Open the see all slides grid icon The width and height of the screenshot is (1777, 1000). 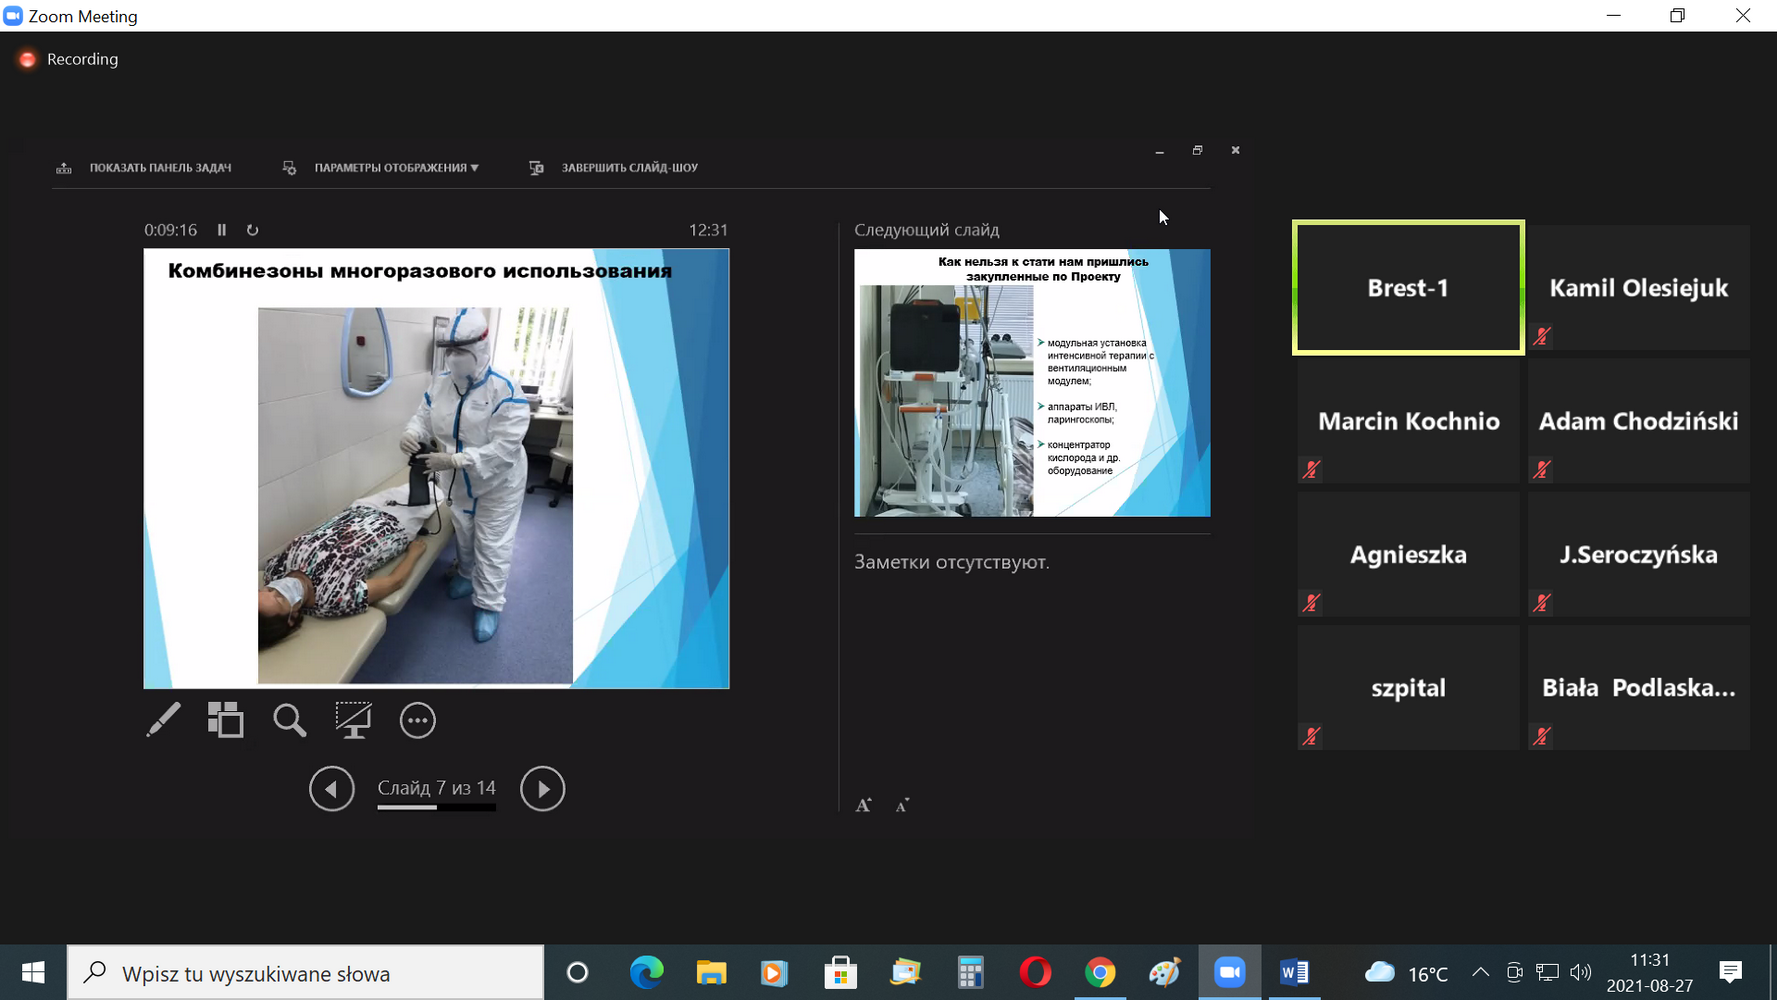tap(226, 720)
